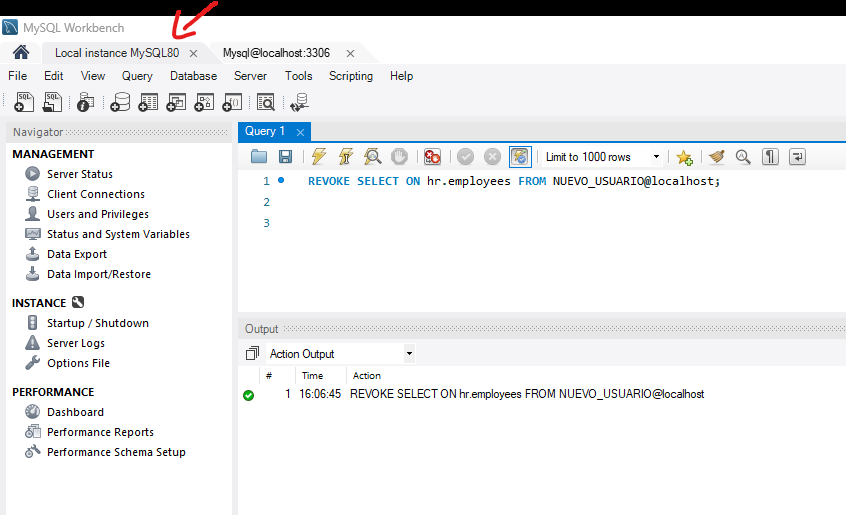Open Data Import/Restore
Viewport: 846px width, 515px height.
coord(99,273)
